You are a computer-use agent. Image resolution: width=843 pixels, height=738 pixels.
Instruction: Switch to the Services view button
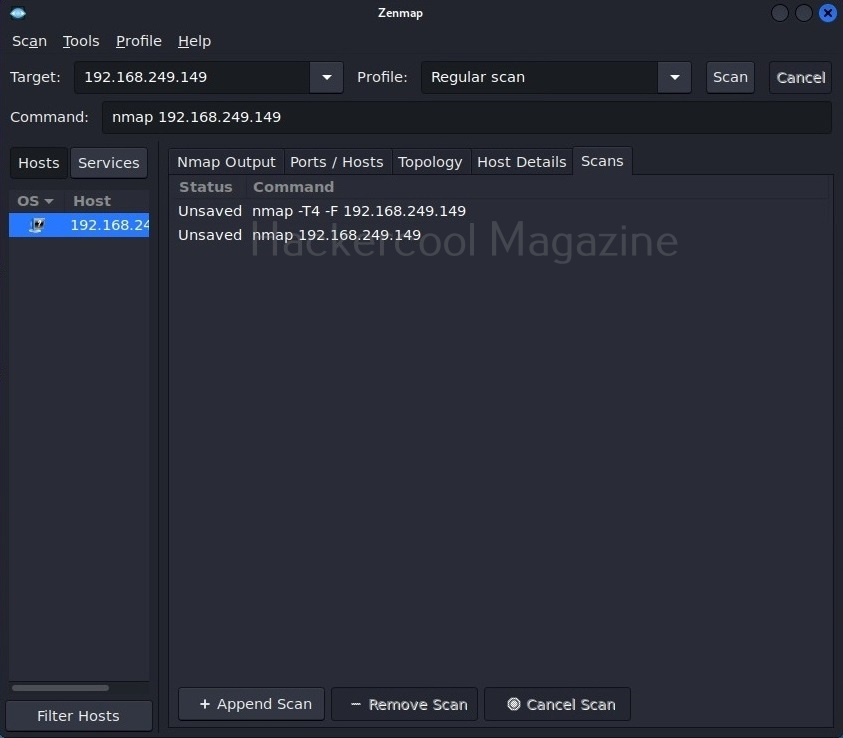point(109,163)
